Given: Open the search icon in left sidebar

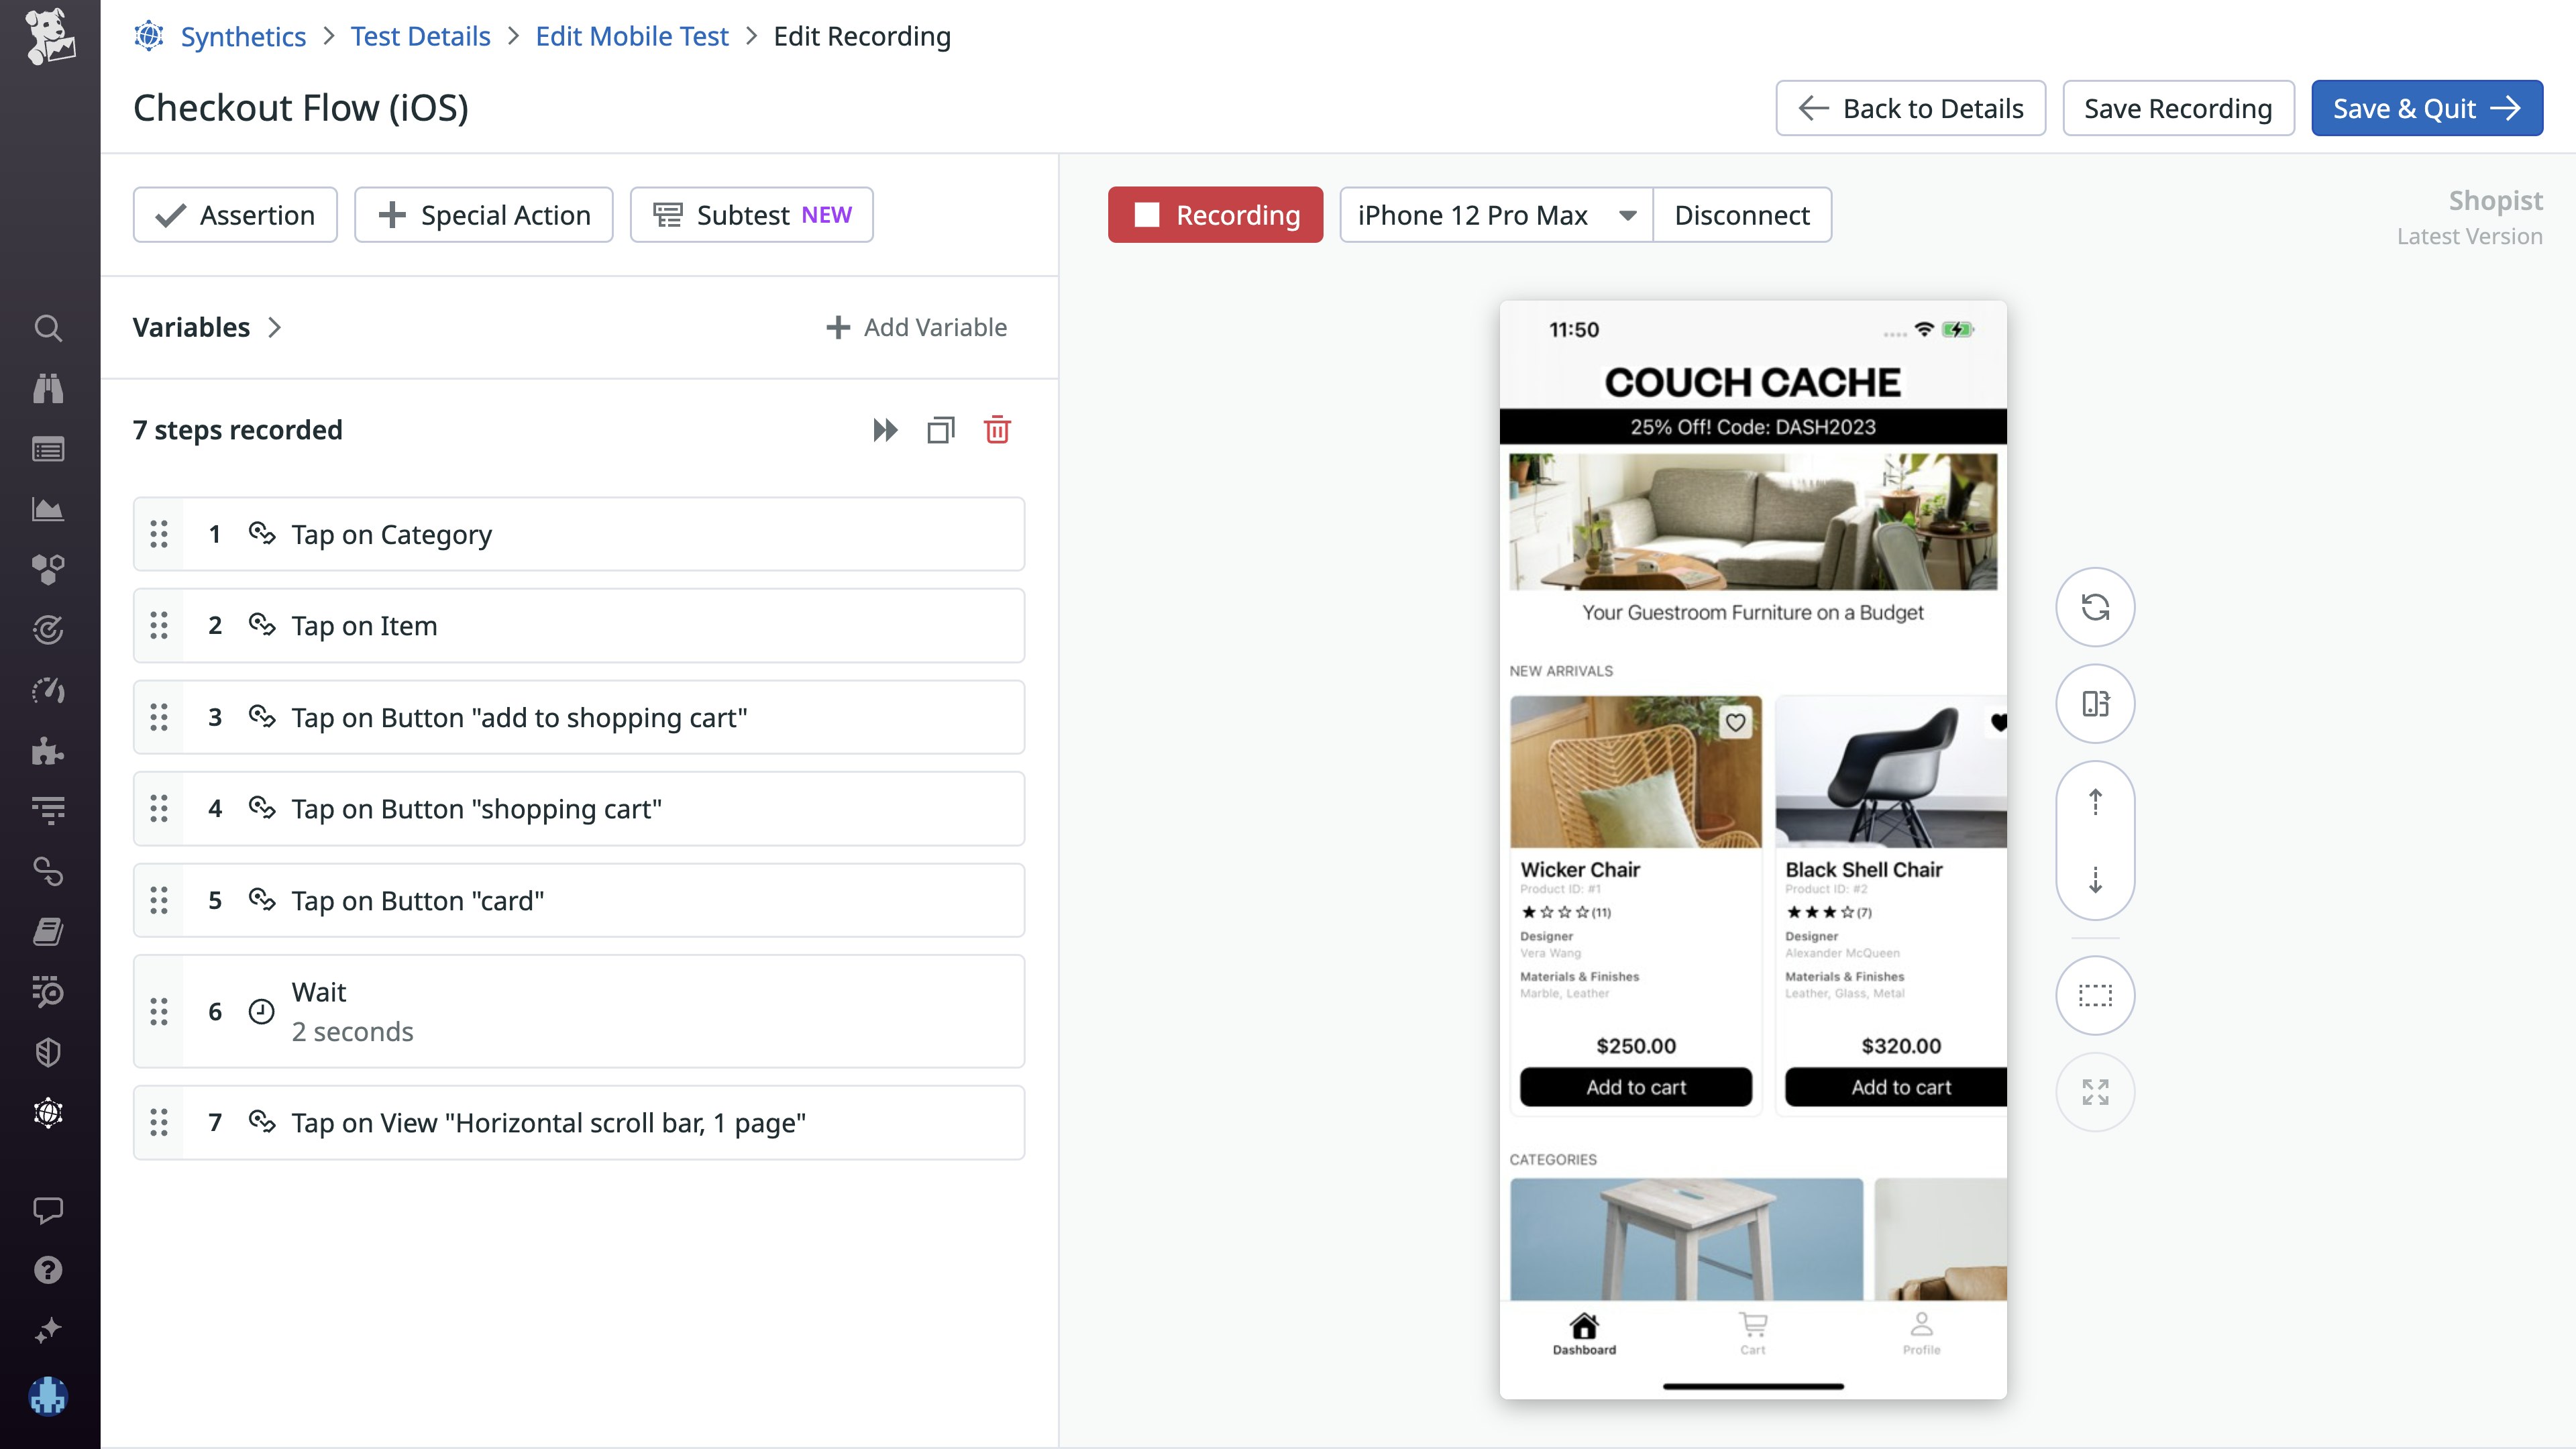Looking at the screenshot, I should [x=48, y=328].
